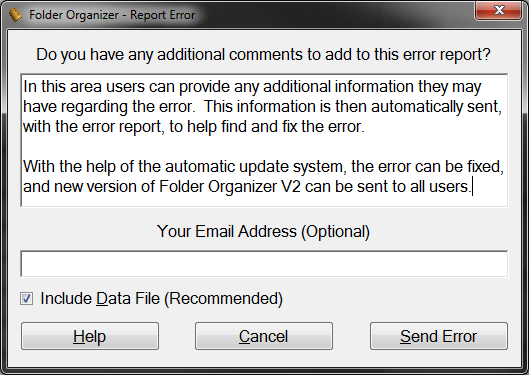Click the "Folder Organizer - Report Error" title text
The height and width of the screenshot is (375, 529).
[x=112, y=15]
